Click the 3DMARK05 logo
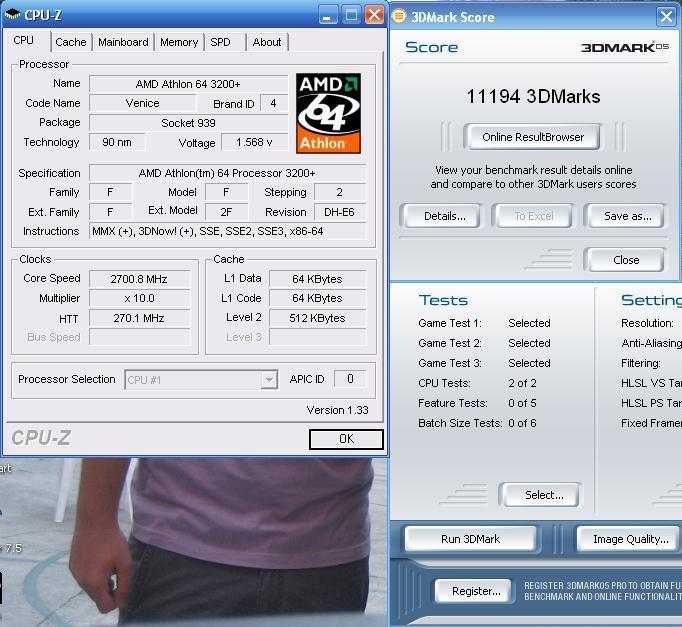The width and height of the screenshot is (682, 627). pyautogui.click(x=625, y=47)
